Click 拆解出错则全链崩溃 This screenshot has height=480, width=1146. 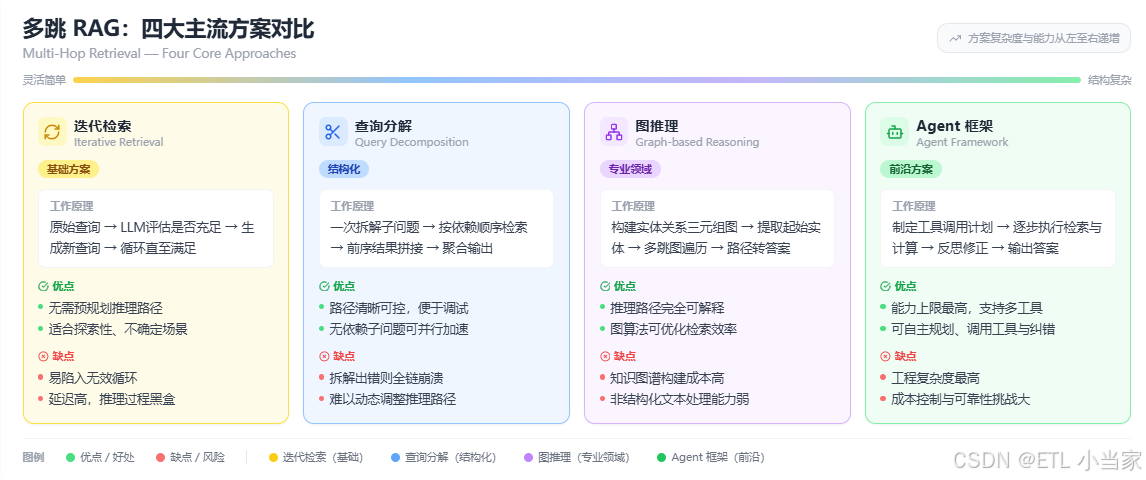(x=386, y=378)
